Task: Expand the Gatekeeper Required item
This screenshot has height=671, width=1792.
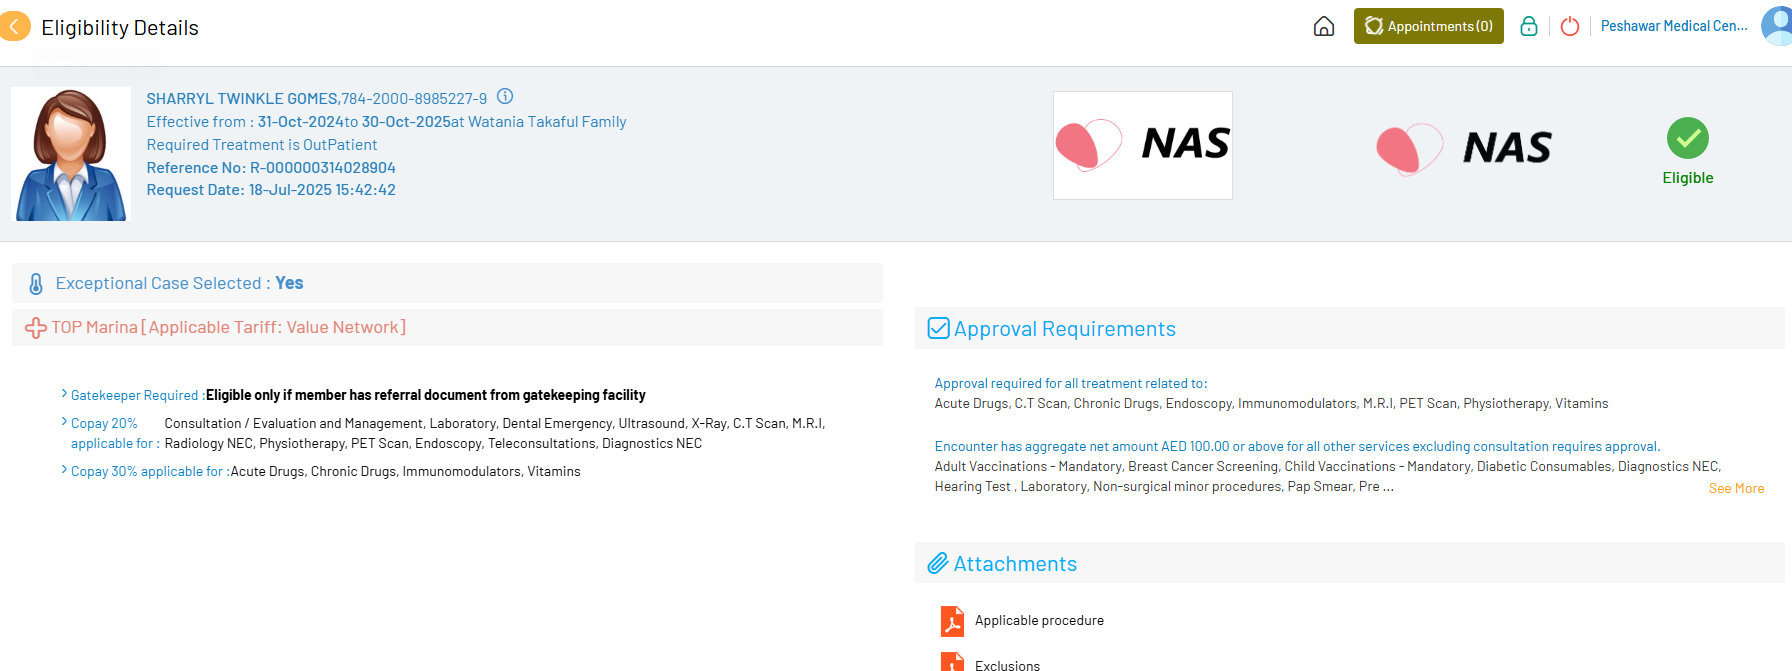Action: (65, 395)
